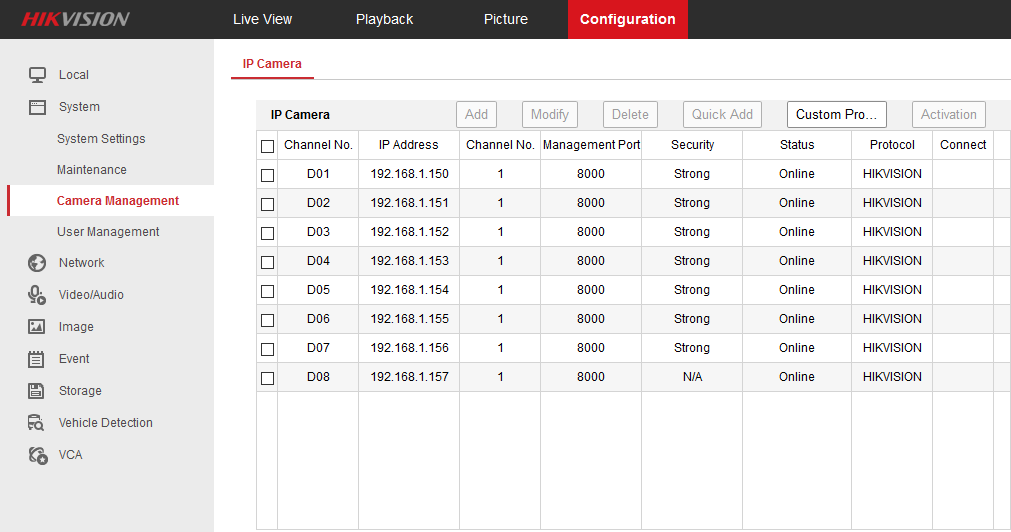This screenshot has height=532, width=1011.
Task: Click the Image picture icon
Action: [x=37, y=327]
